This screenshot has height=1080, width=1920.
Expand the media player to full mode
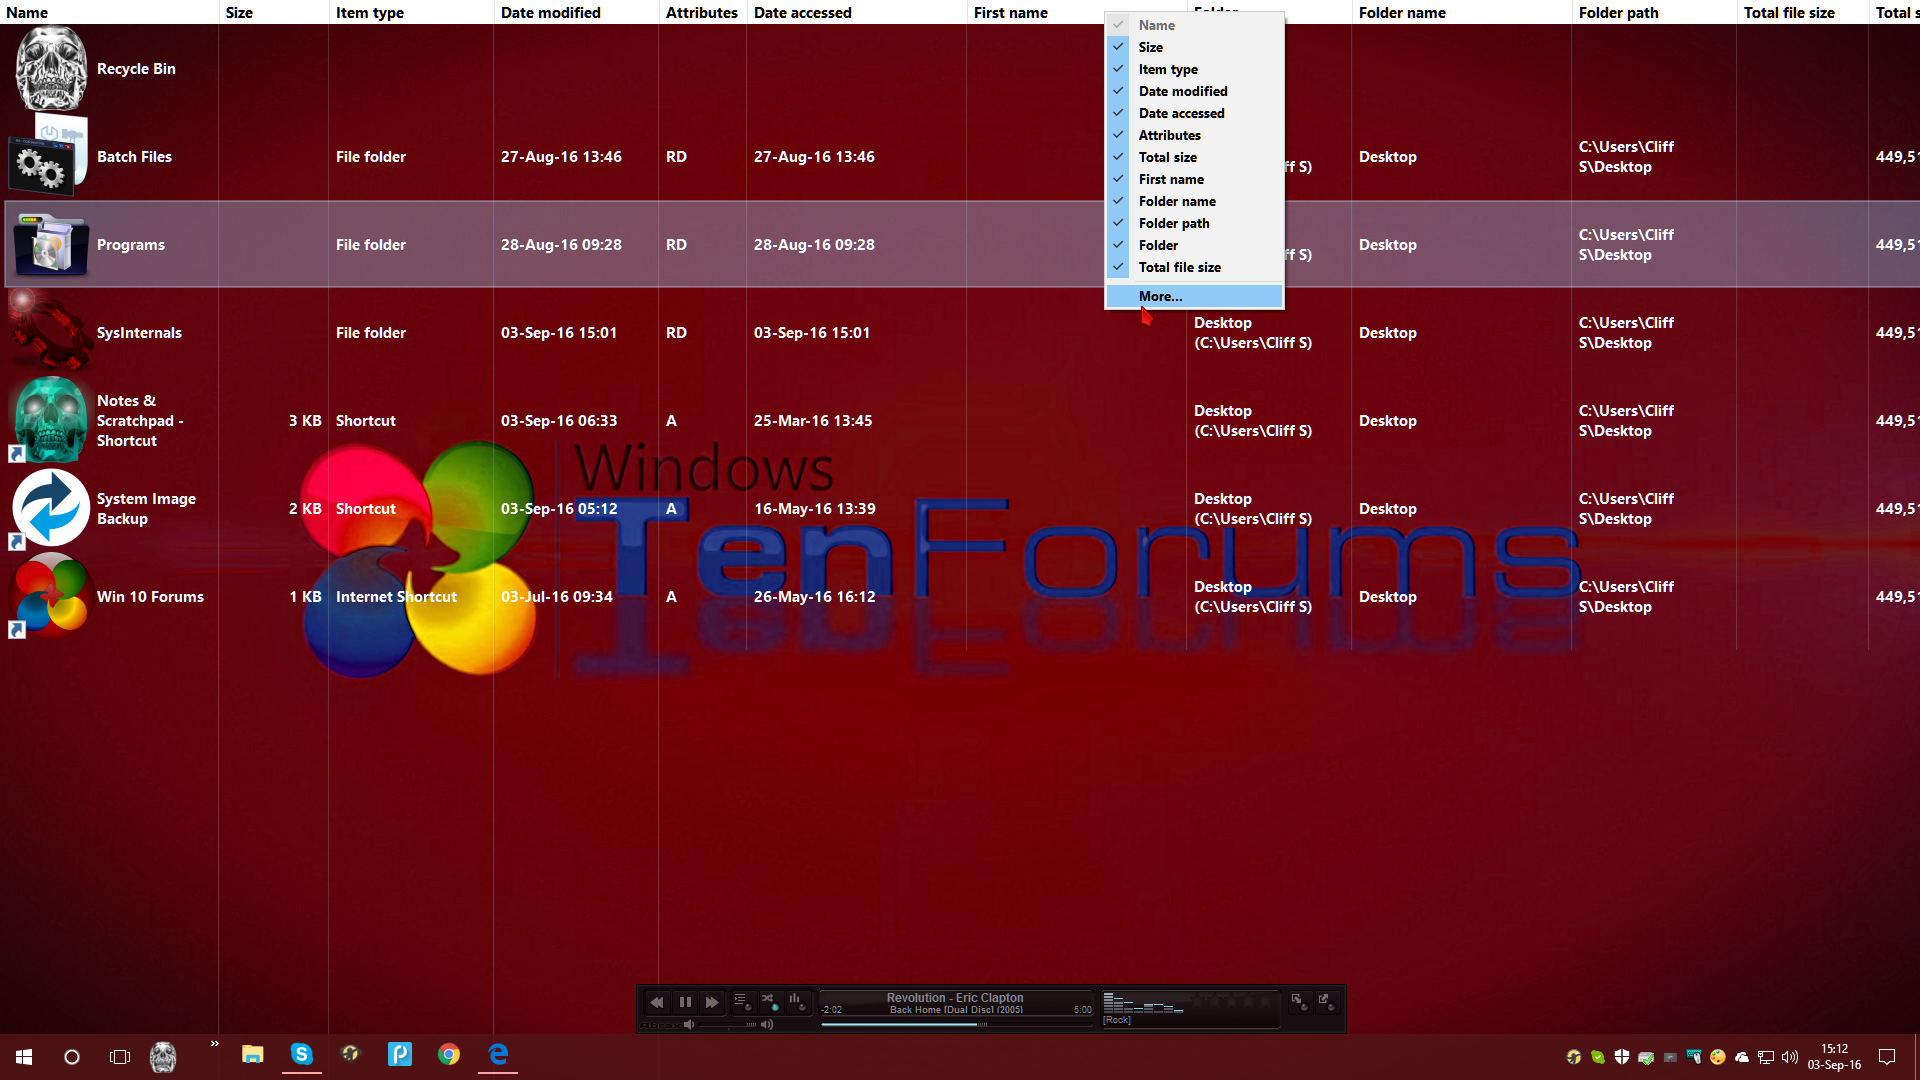1325,1002
